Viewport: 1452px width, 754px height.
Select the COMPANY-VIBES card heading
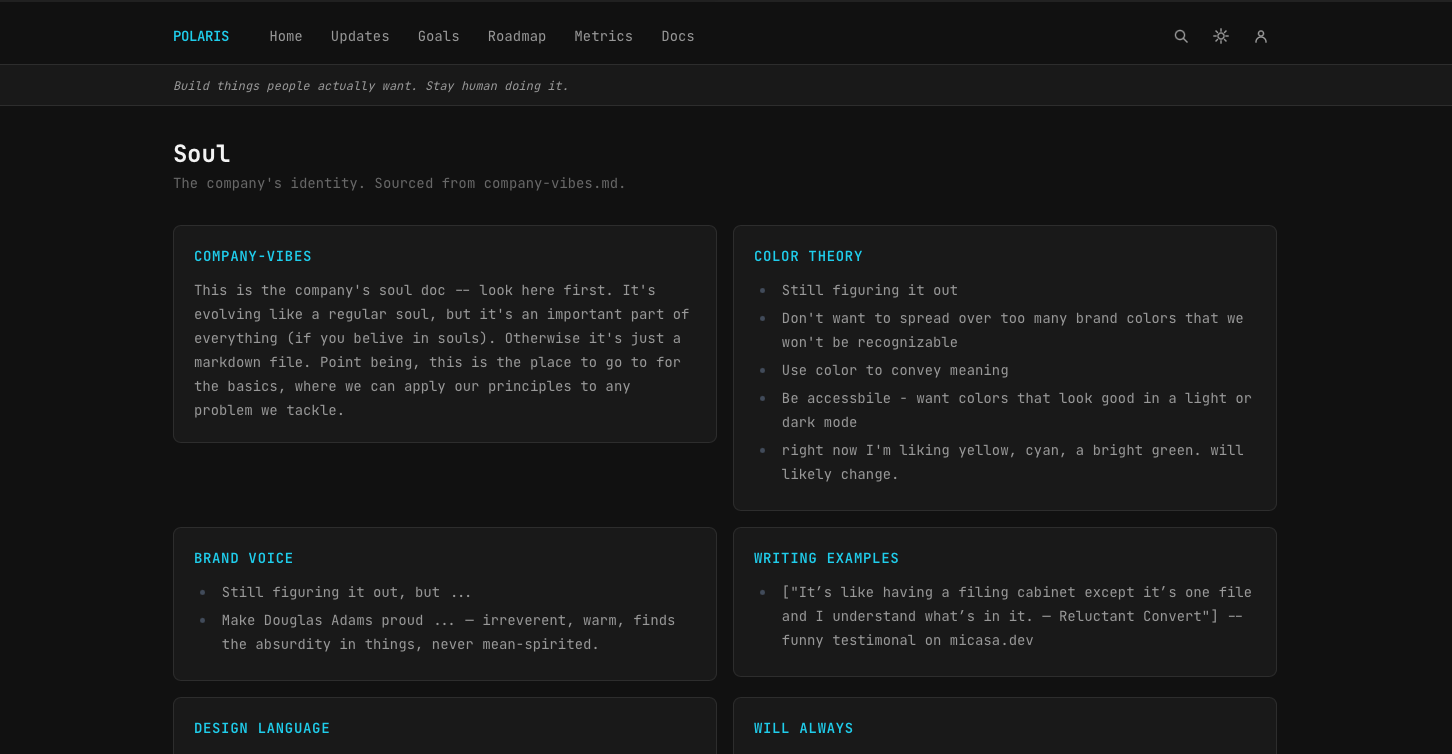point(253,256)
